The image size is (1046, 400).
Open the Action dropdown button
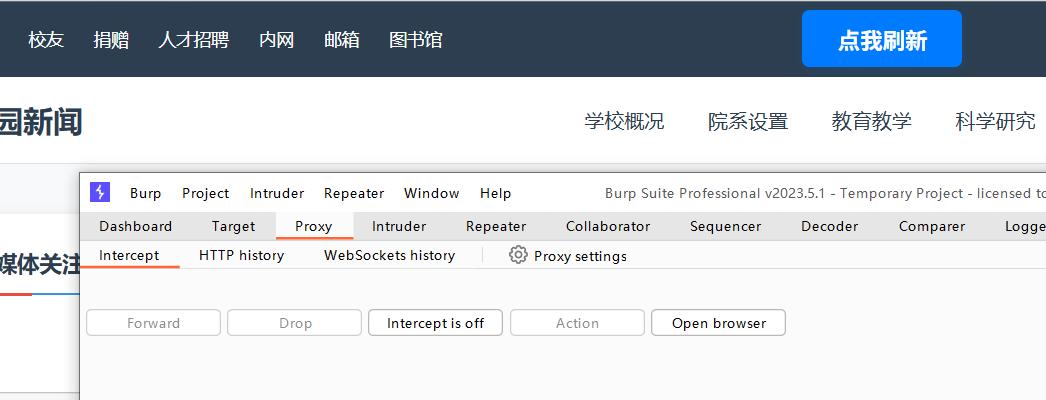point(578,323)
